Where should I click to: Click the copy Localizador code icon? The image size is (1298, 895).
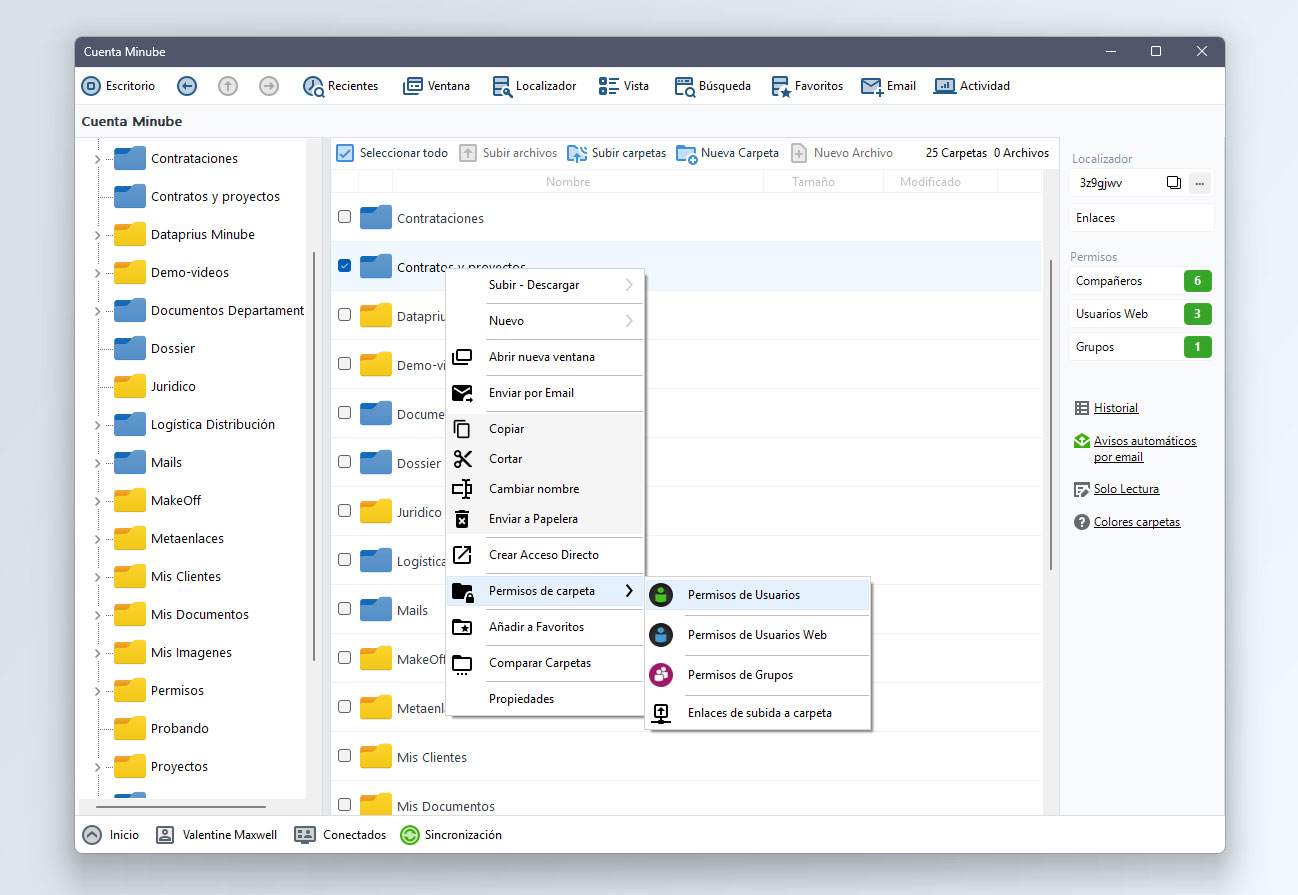pyautogui.click(x=1174, y=183)
